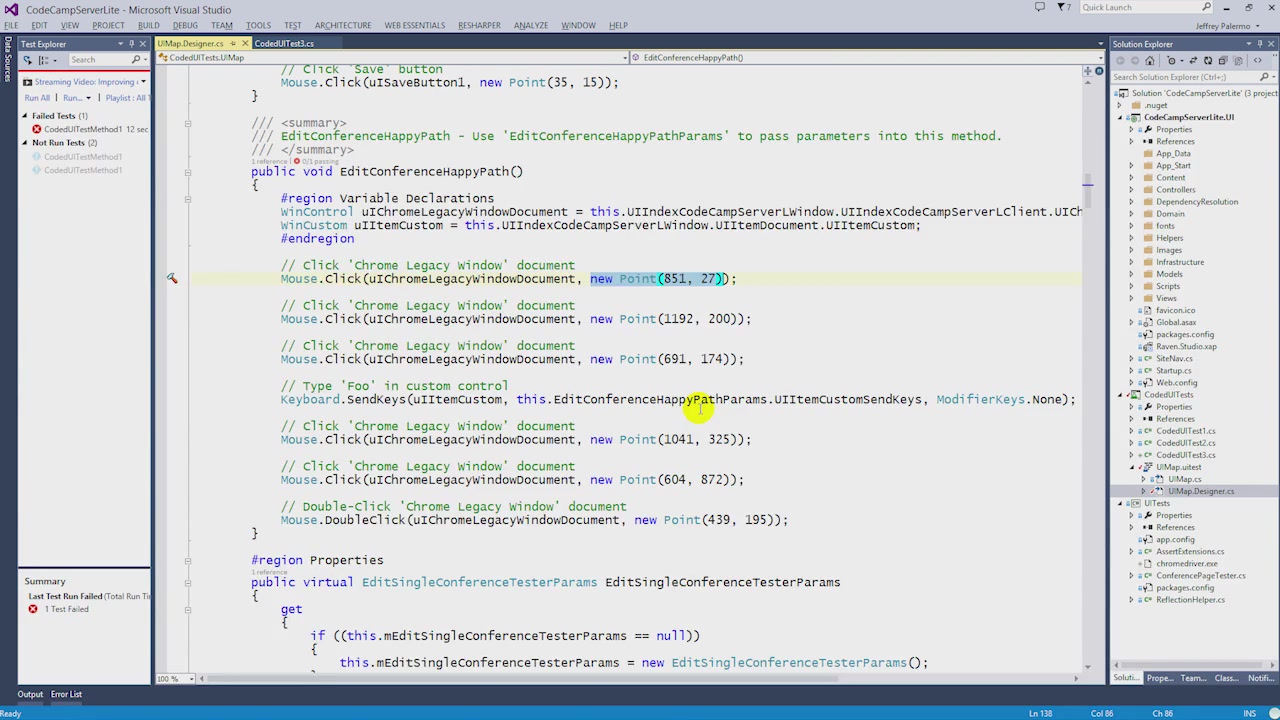Open the ARCHITECTURE menu
This screenshot has height=720, width=1280.
click(x=343, y=26)
